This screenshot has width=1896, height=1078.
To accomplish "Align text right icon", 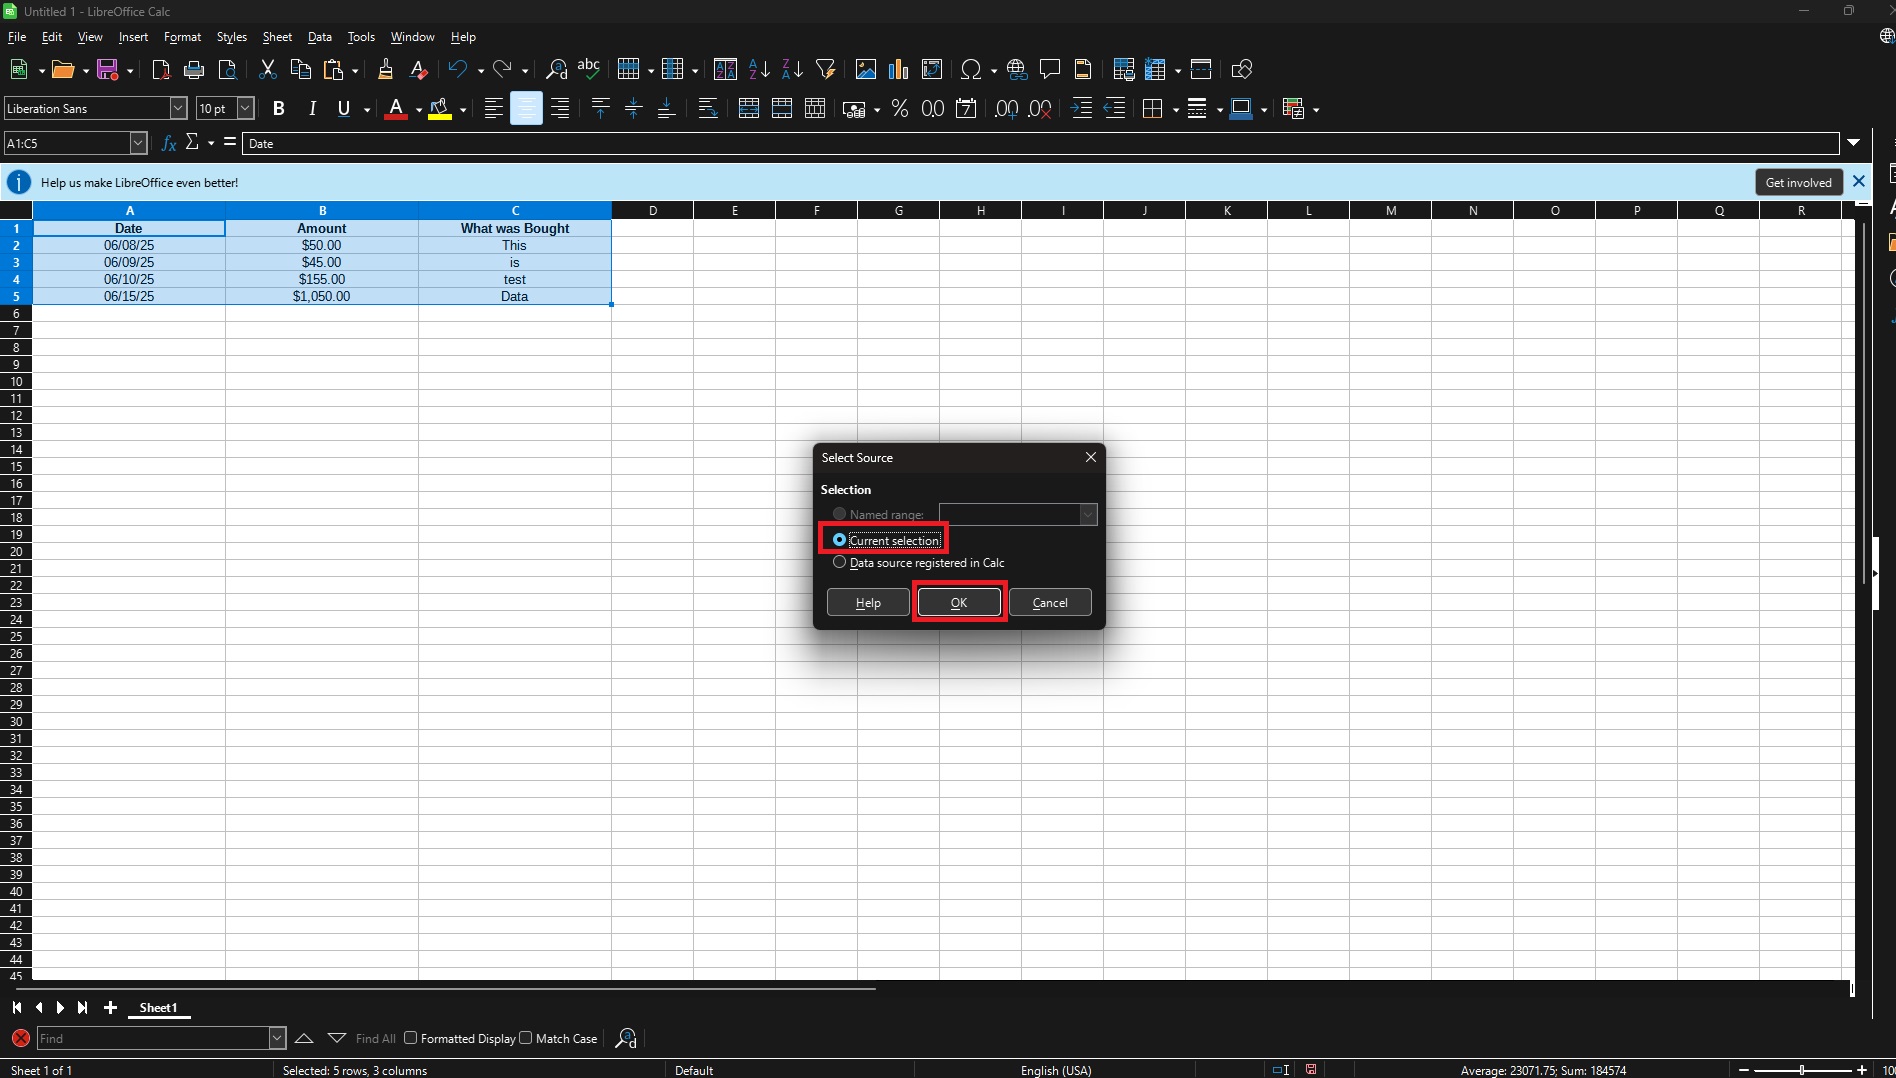I will pos(560,109).
